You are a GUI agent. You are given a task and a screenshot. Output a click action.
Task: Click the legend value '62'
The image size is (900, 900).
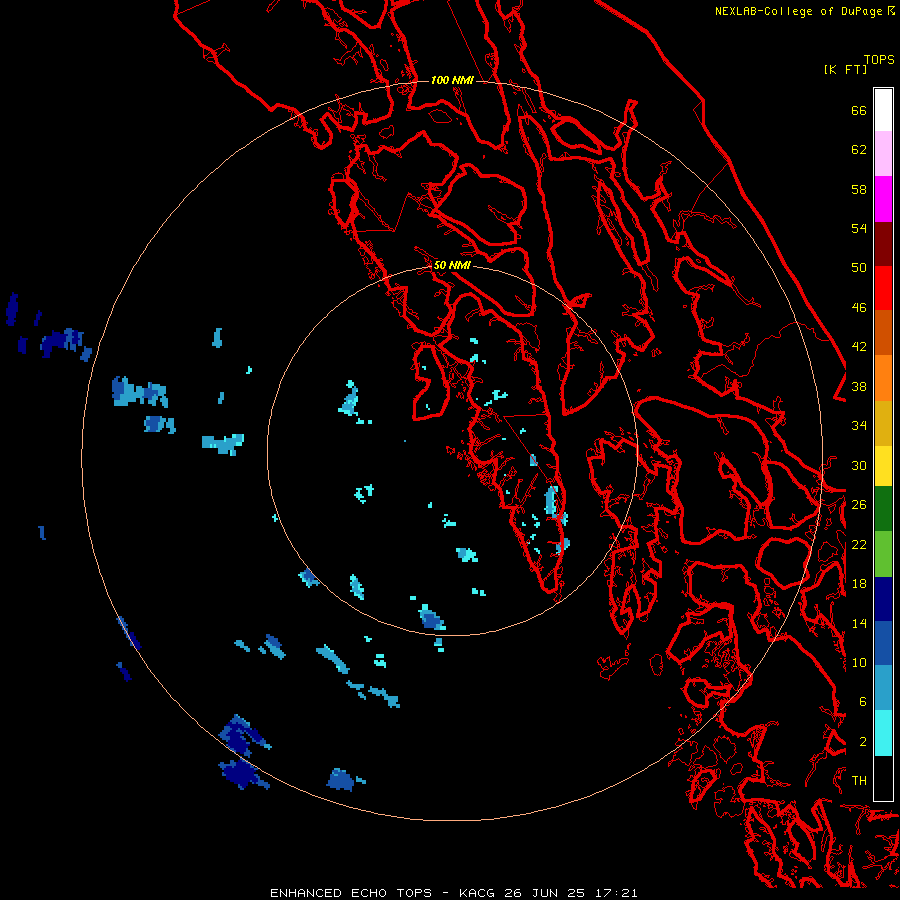click(859, 150)
